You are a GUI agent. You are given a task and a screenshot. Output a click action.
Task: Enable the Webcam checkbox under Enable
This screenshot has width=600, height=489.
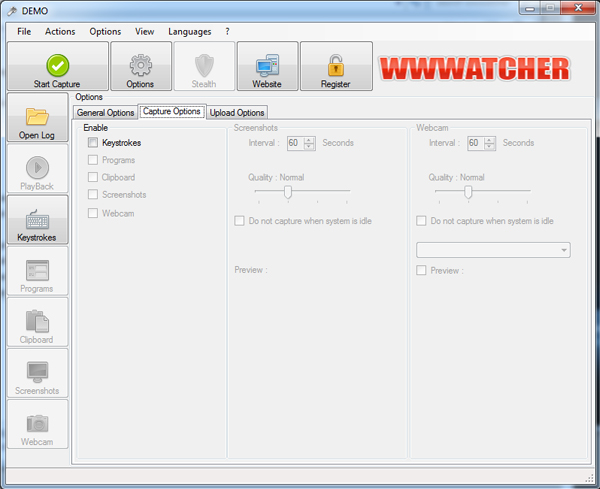(93, 213)
